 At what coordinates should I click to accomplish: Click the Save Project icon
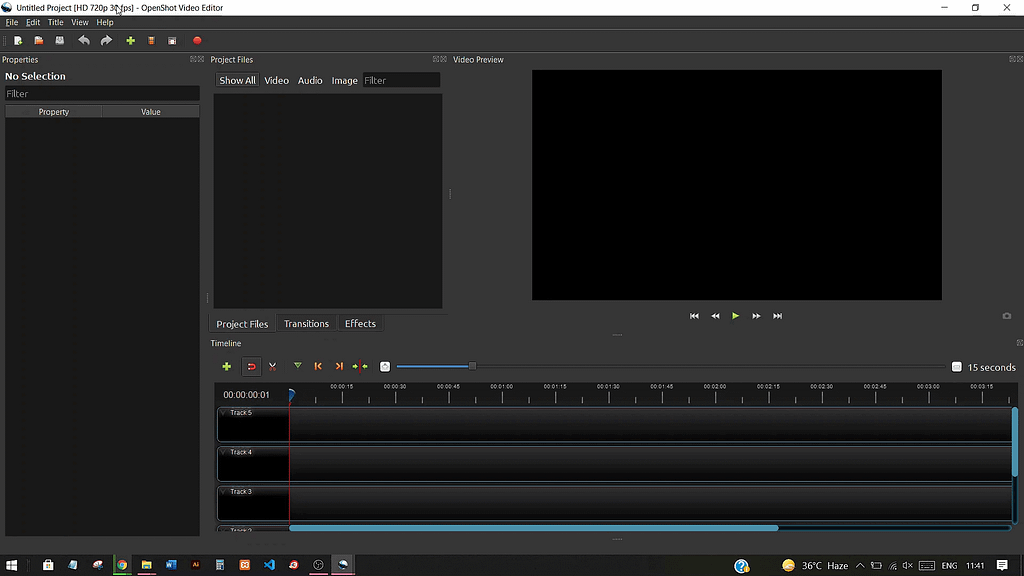58,40
